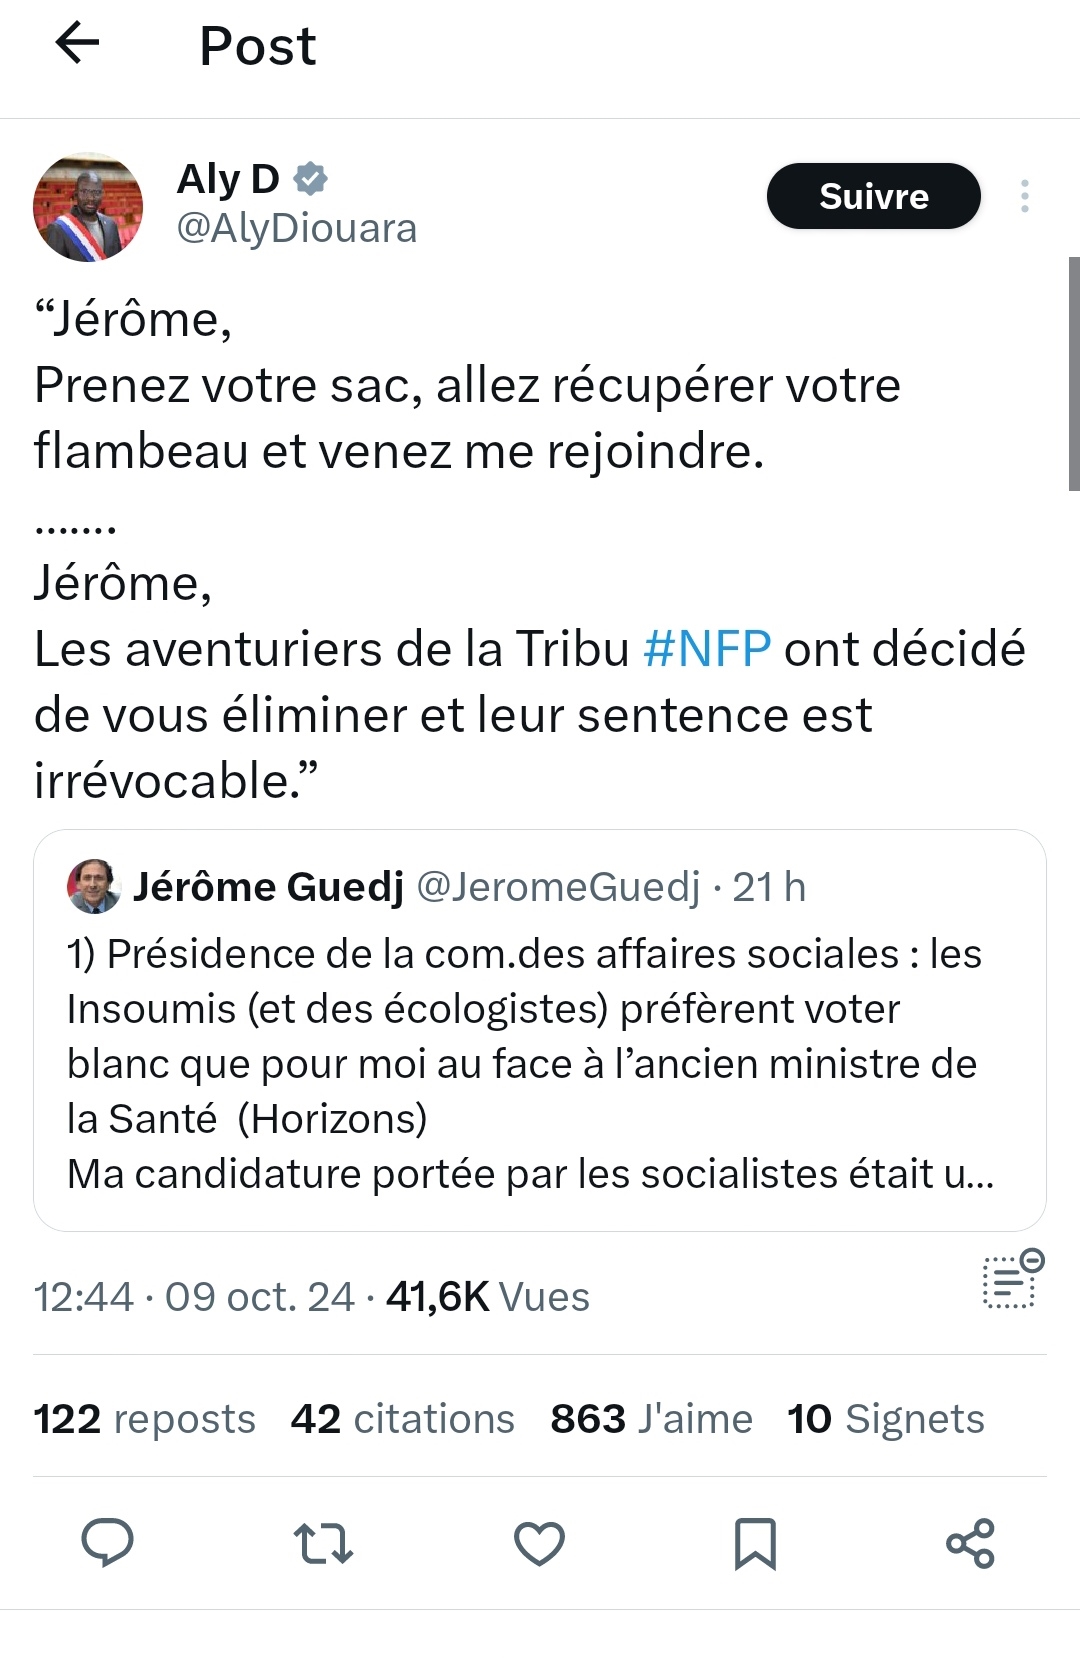
Task: Go back with the arrow icon
Action: click(77, 43)
